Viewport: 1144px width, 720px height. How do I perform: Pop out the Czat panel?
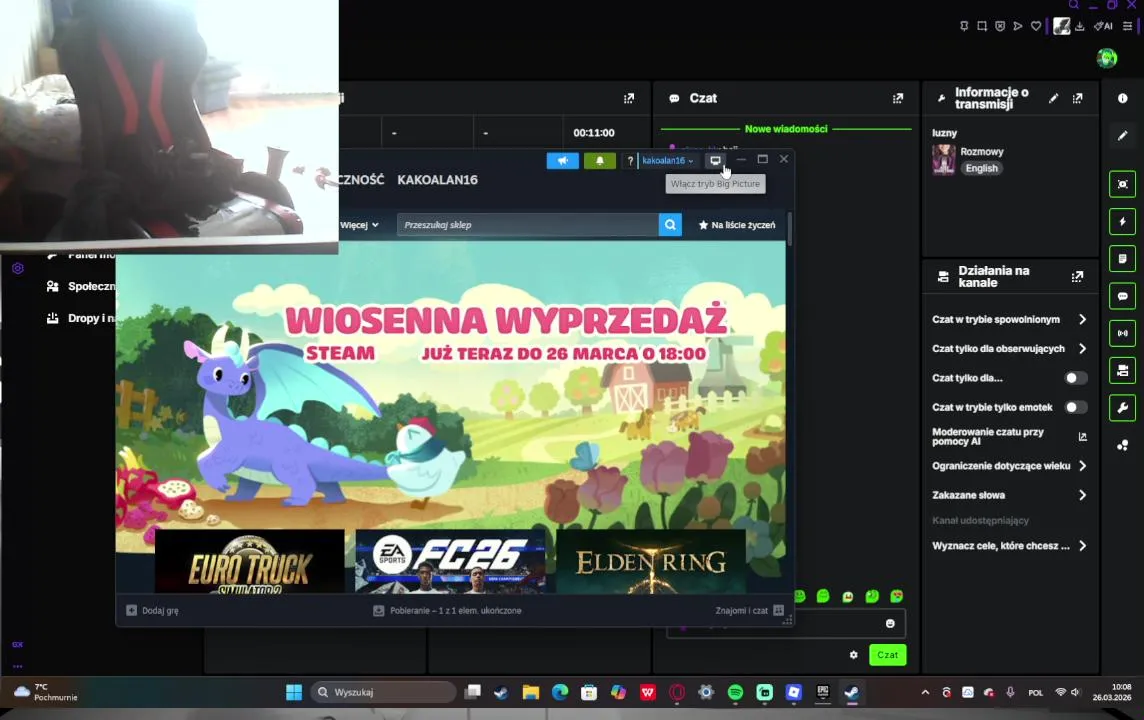pyautogui.click(x=898, y=98)
